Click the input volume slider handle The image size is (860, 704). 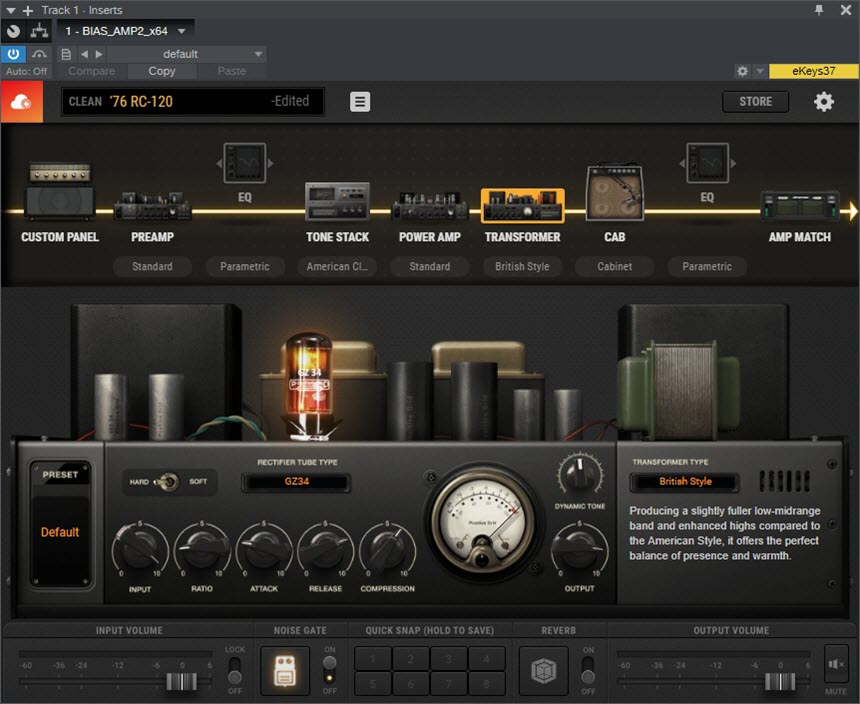182,682
